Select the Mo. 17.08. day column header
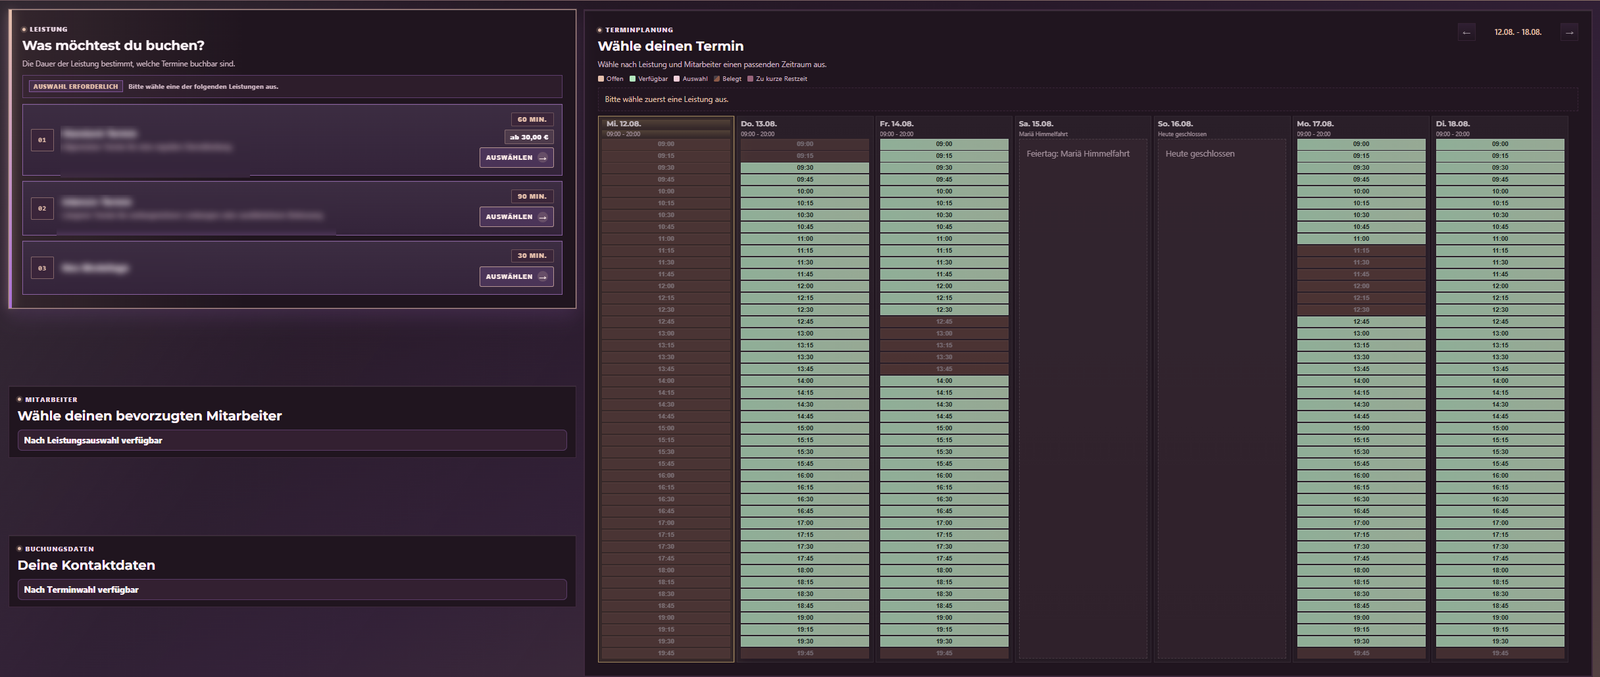The image size is (1600, 677). tap(1361, 128)
